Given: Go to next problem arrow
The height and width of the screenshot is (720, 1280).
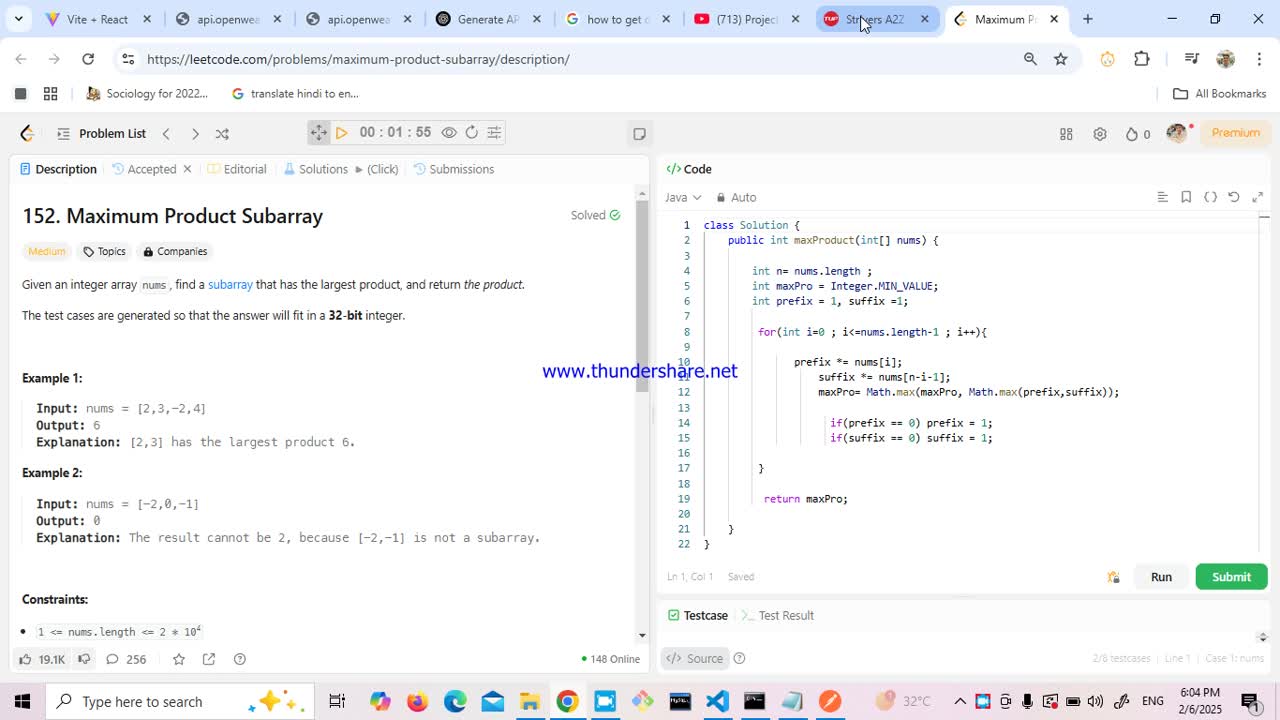Looking at the screenshot, I should tap(195, 133).
